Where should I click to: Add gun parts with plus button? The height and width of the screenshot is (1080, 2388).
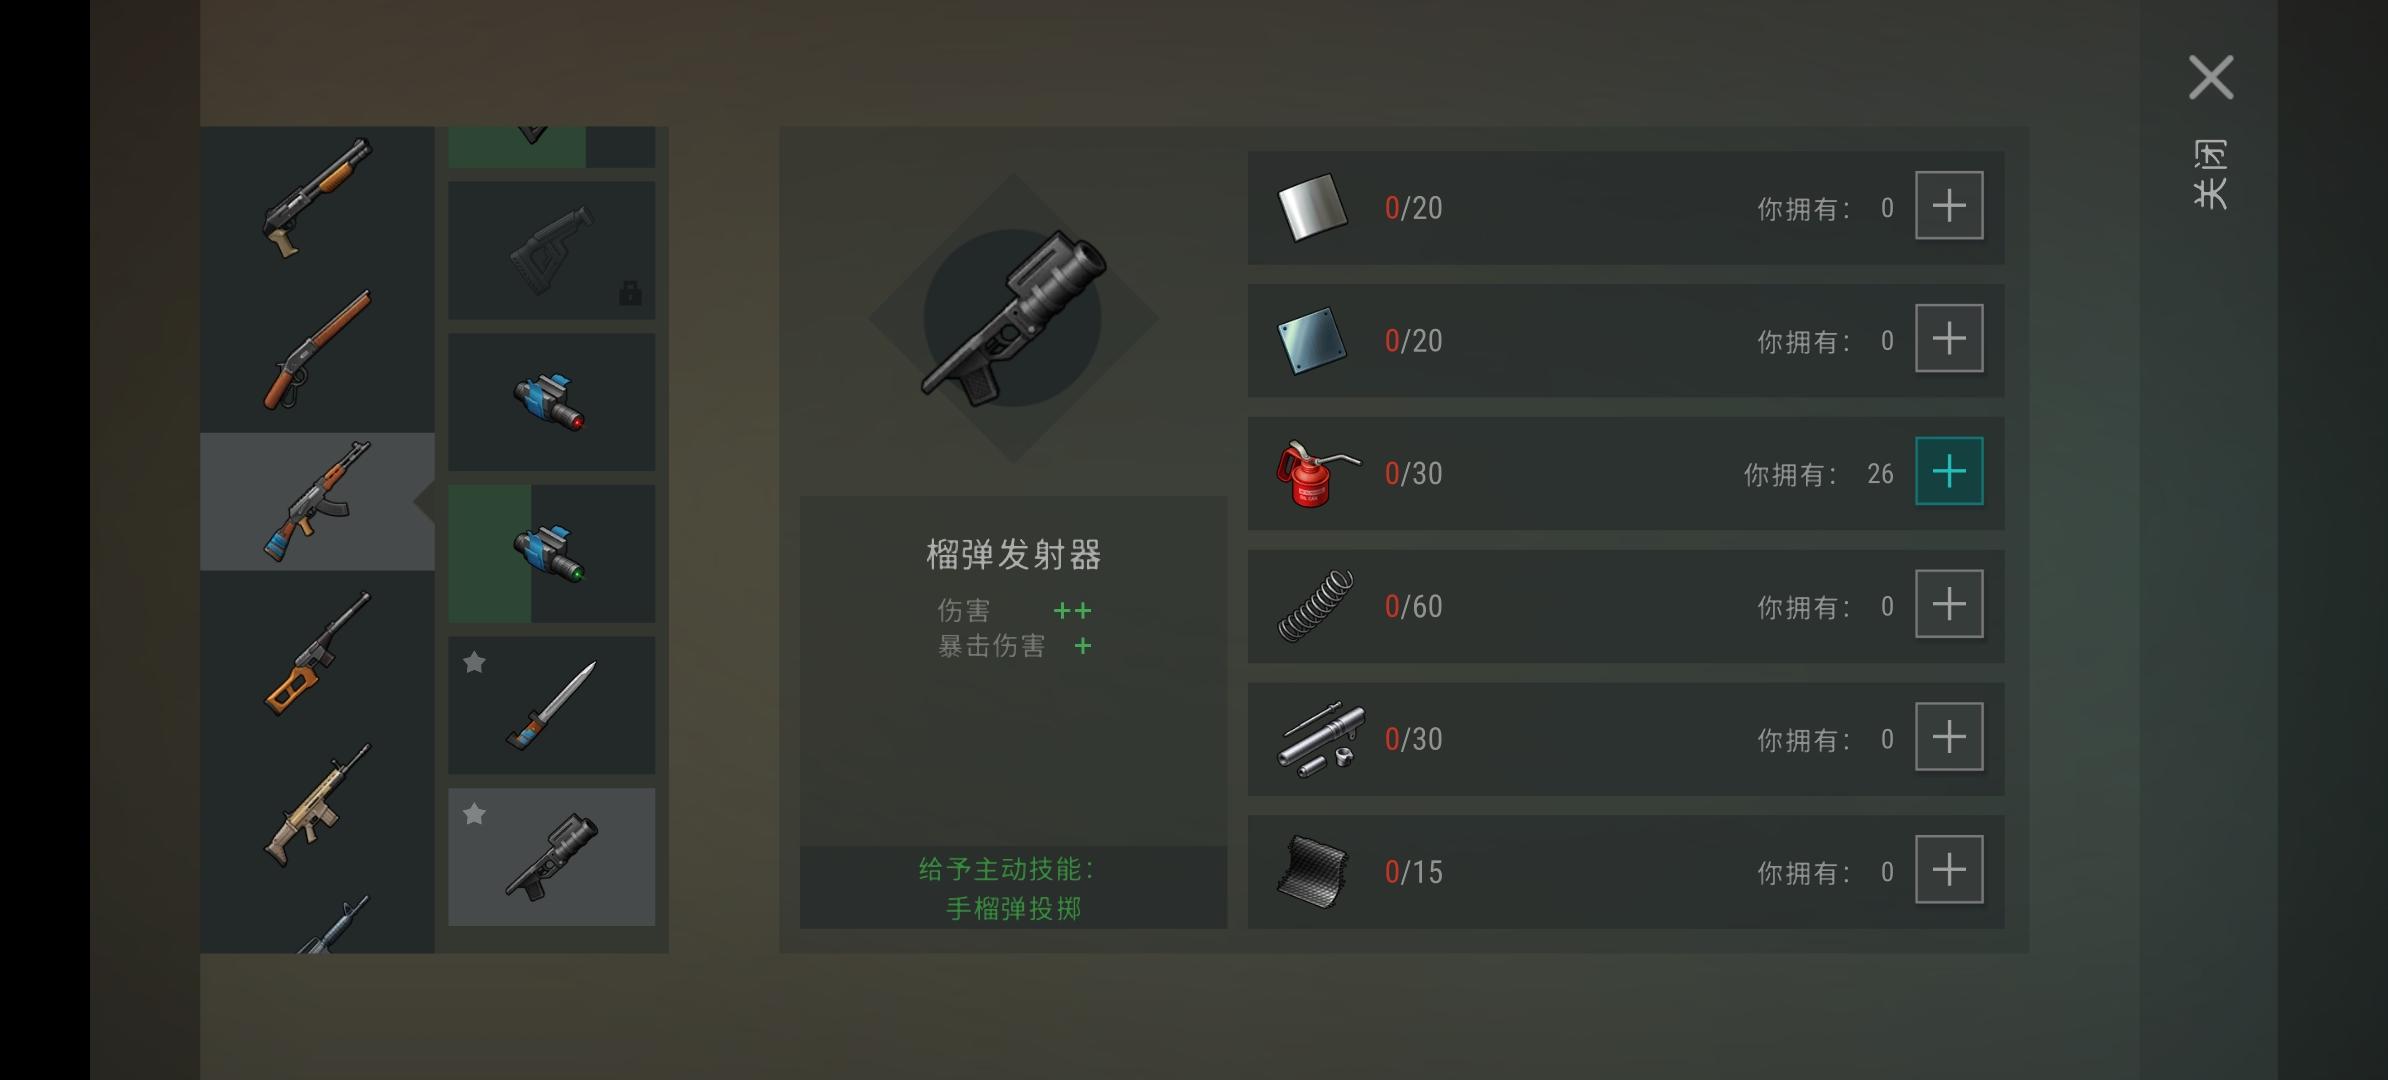point(1949,737)
